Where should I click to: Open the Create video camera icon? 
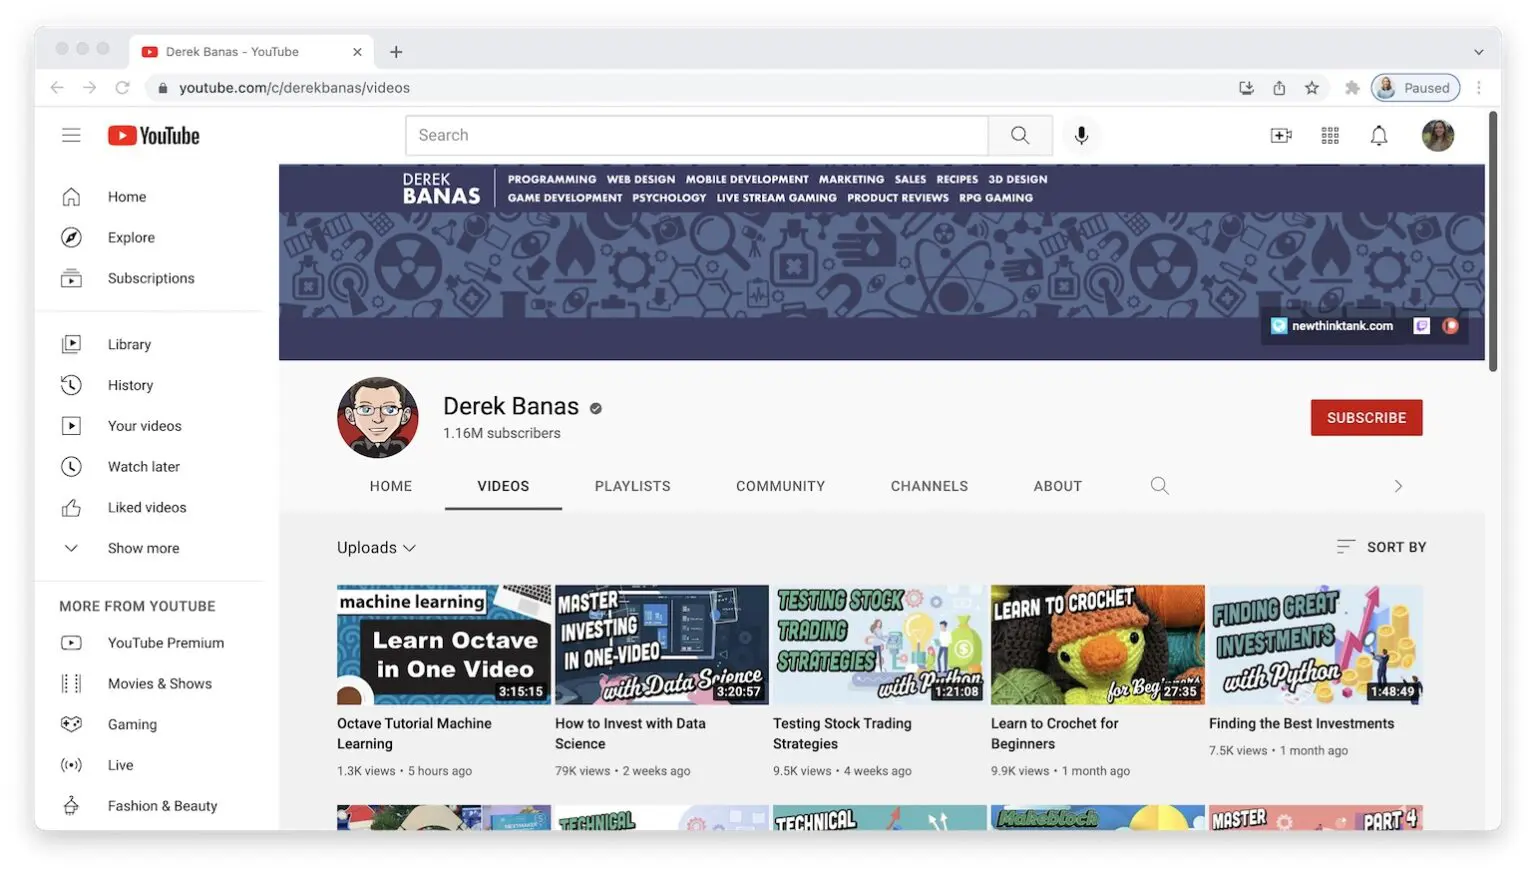1280,135
